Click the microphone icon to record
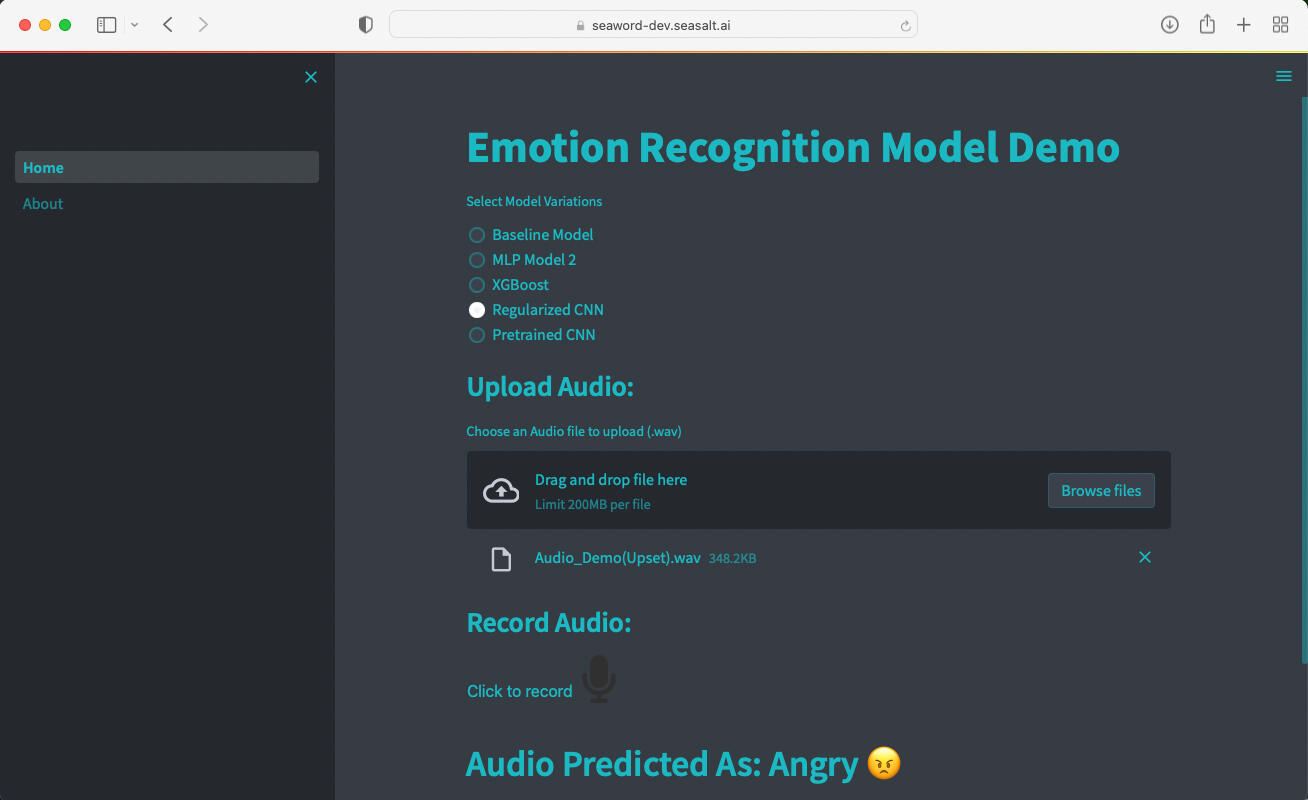Viewport: 1308px width, 800px height. (599, 679)
